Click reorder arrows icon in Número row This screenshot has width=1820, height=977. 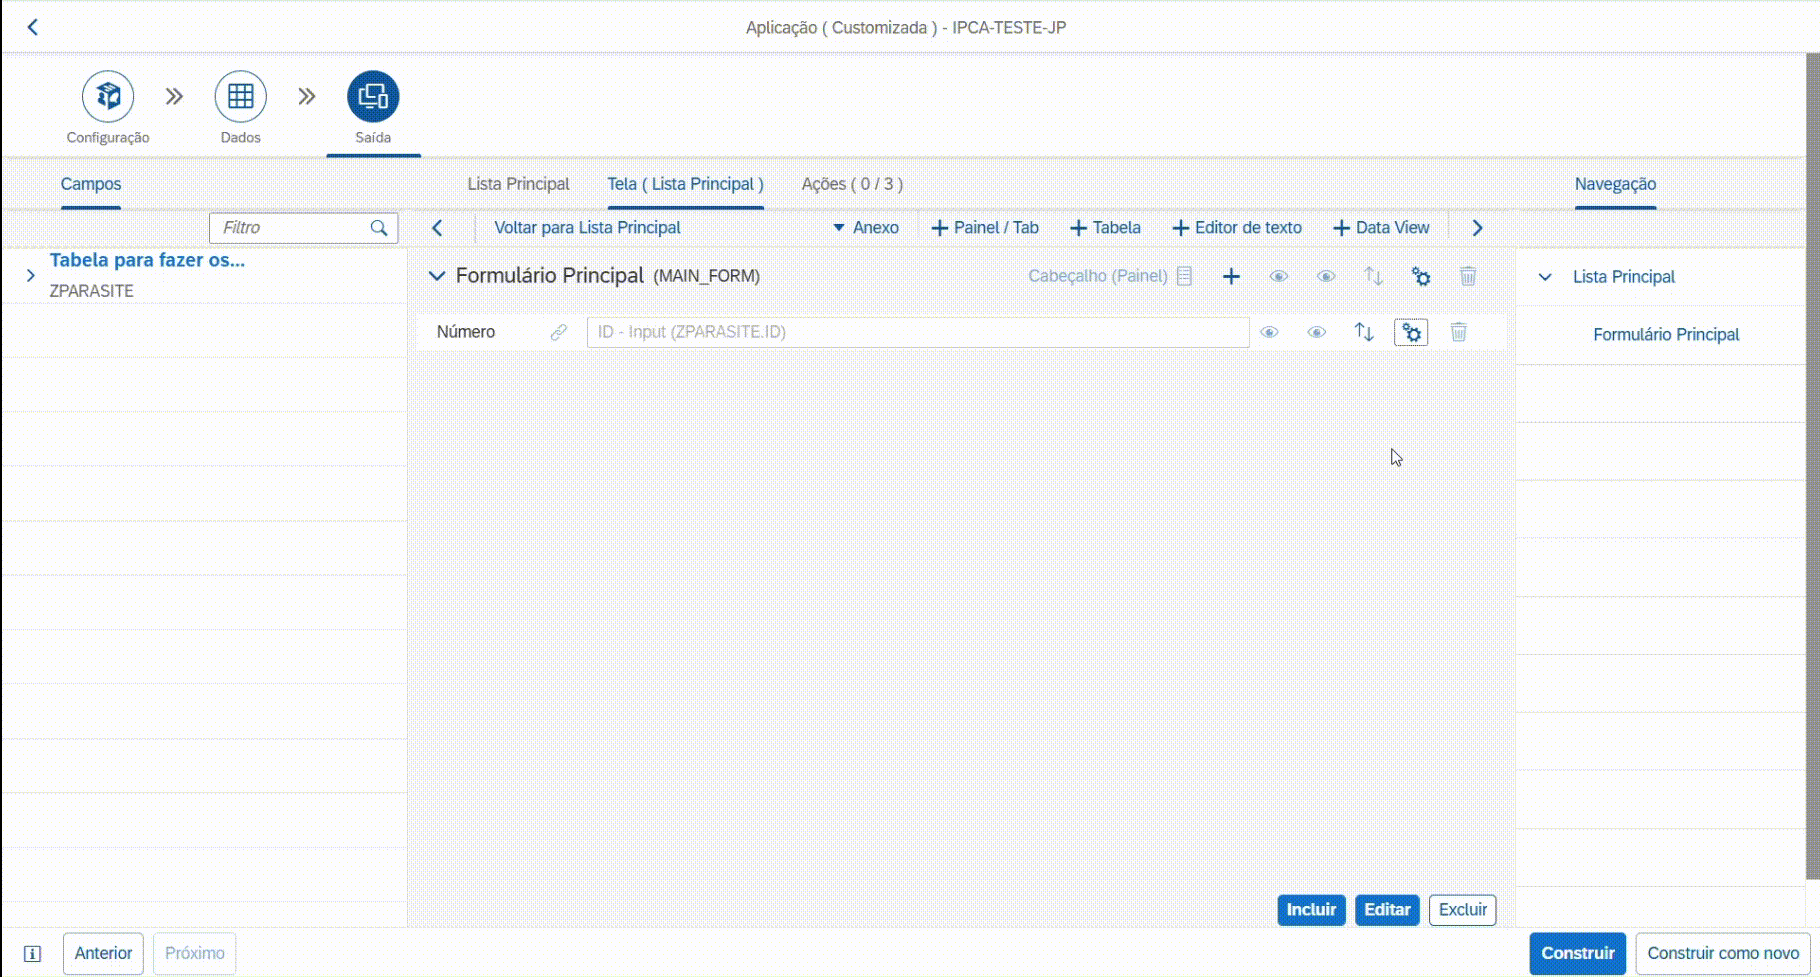pyautogui.click(x=1364, y=332)
